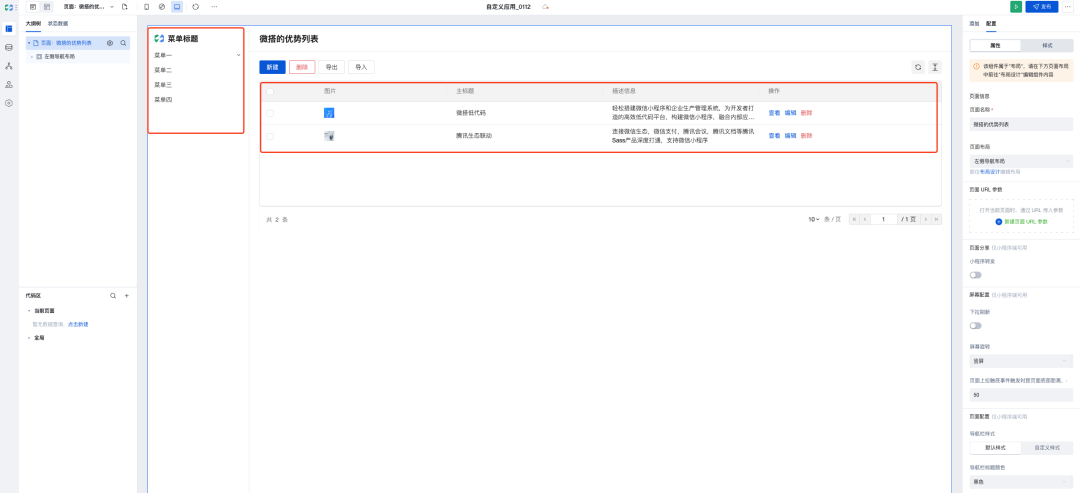Viewport: 1080px width, 493px height.
Task: Enable the 下拉刷新 toggle
Action: pos(975,326)
